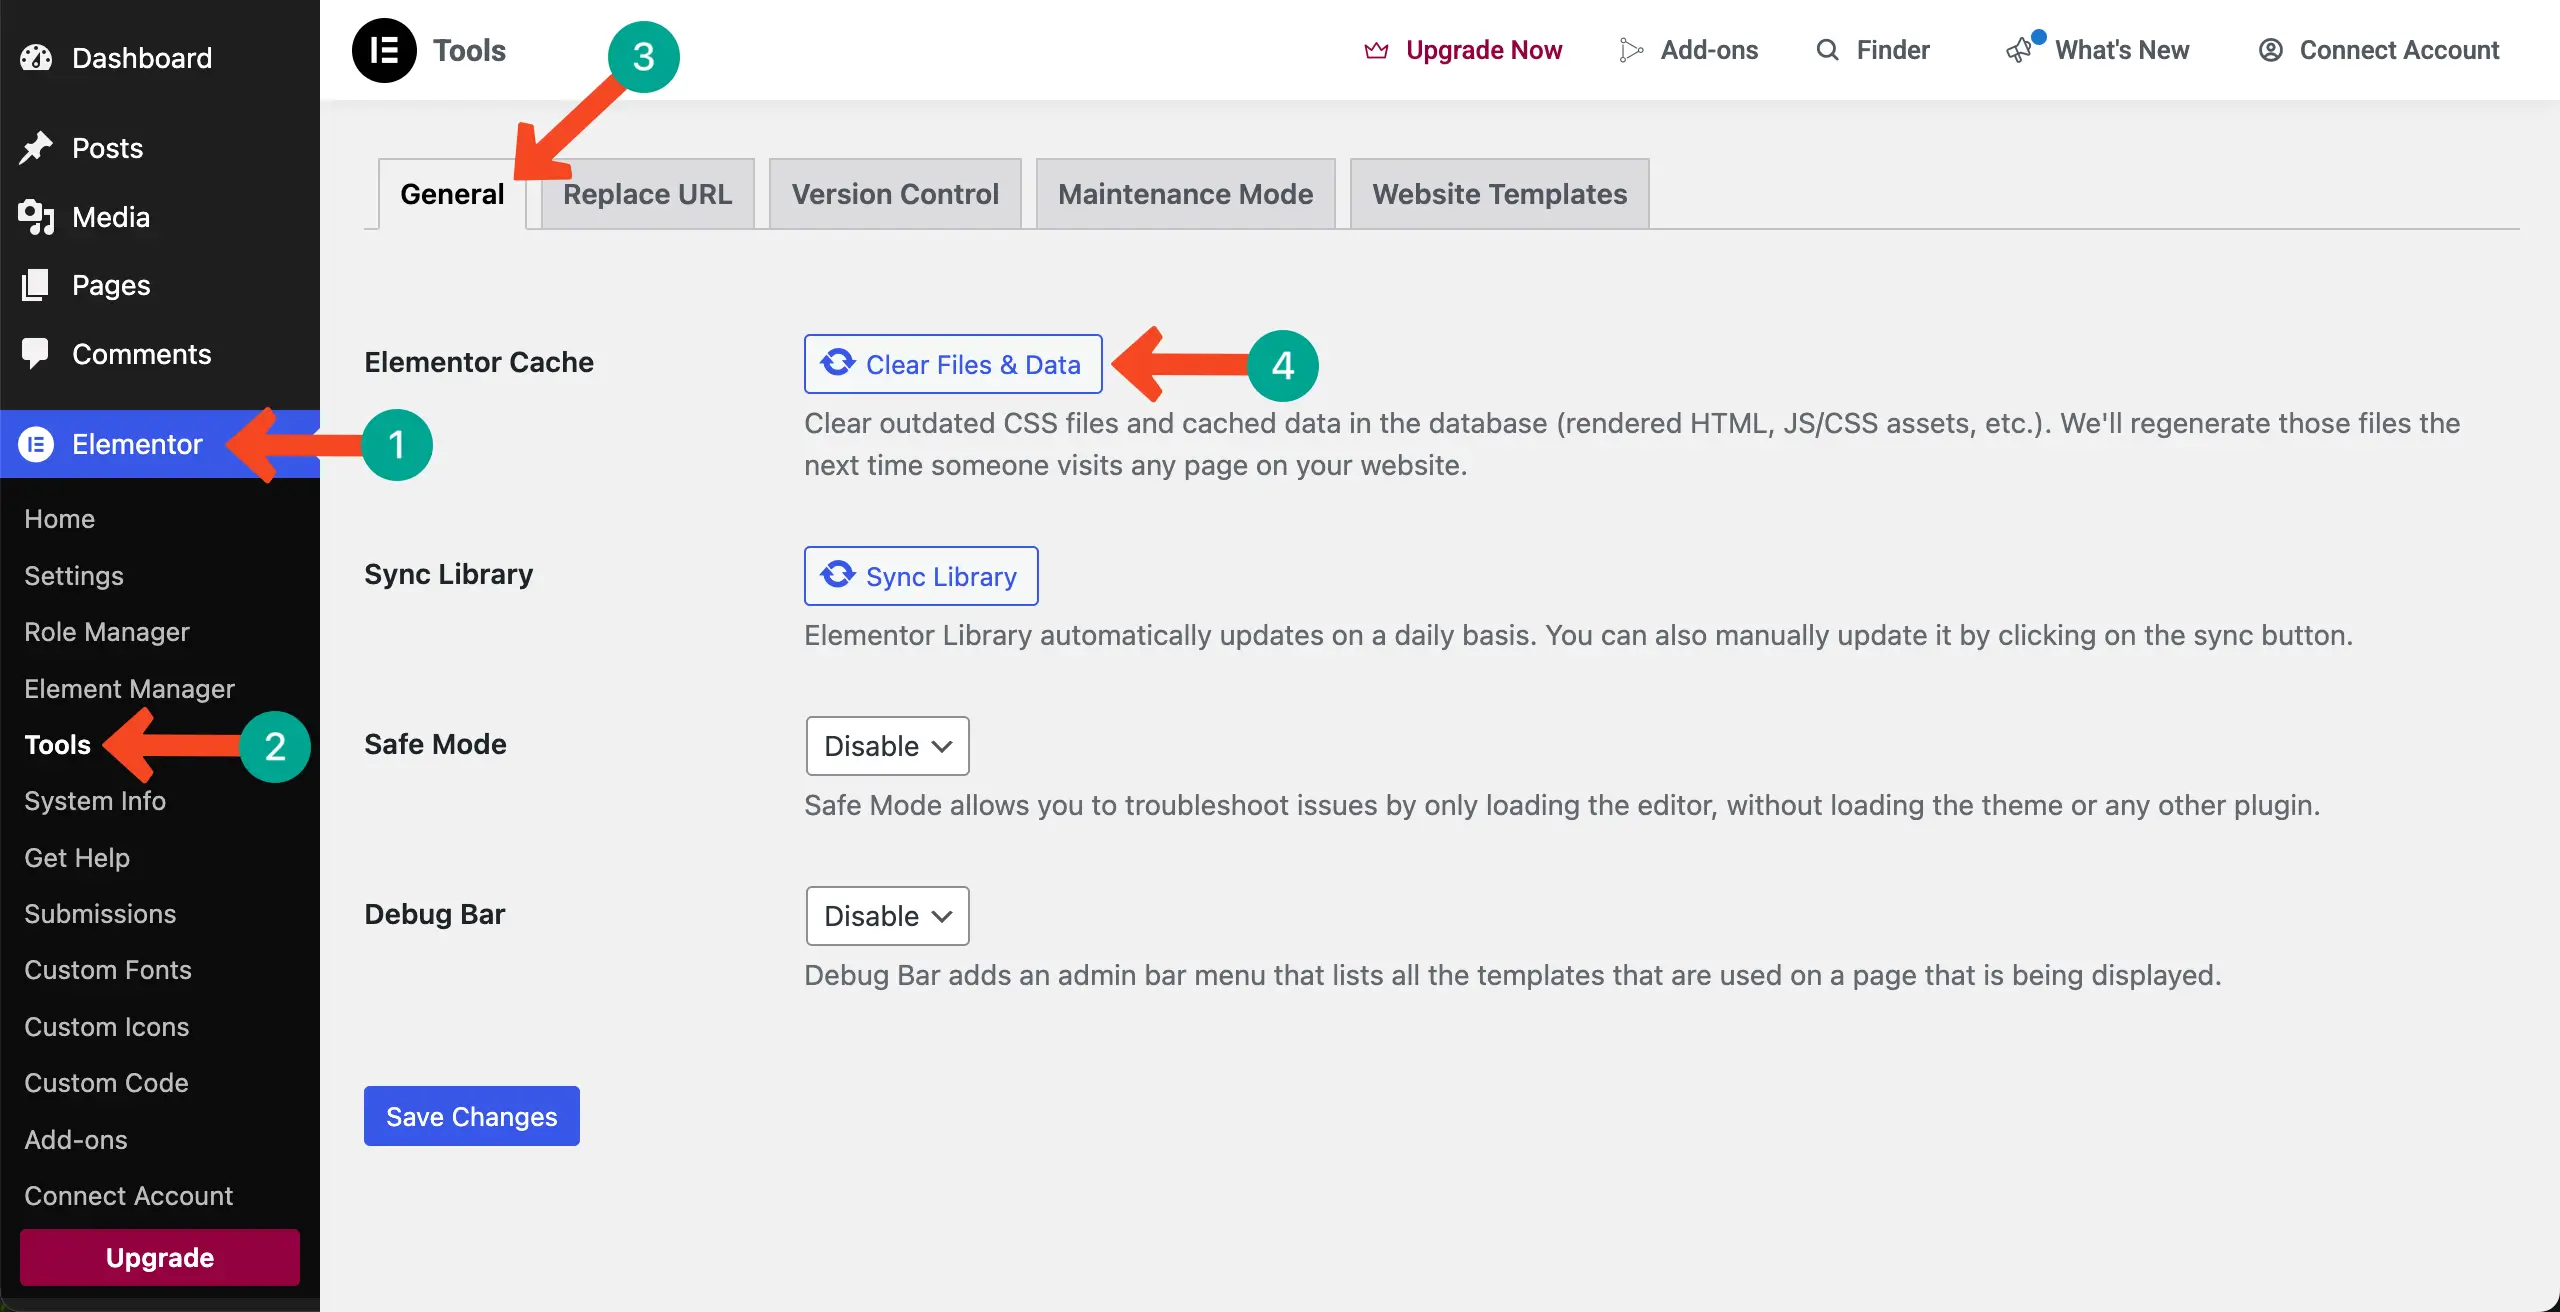
Task: Open Finder search in the top bar
Action: pyautogui.click(x=1827, y=50)
